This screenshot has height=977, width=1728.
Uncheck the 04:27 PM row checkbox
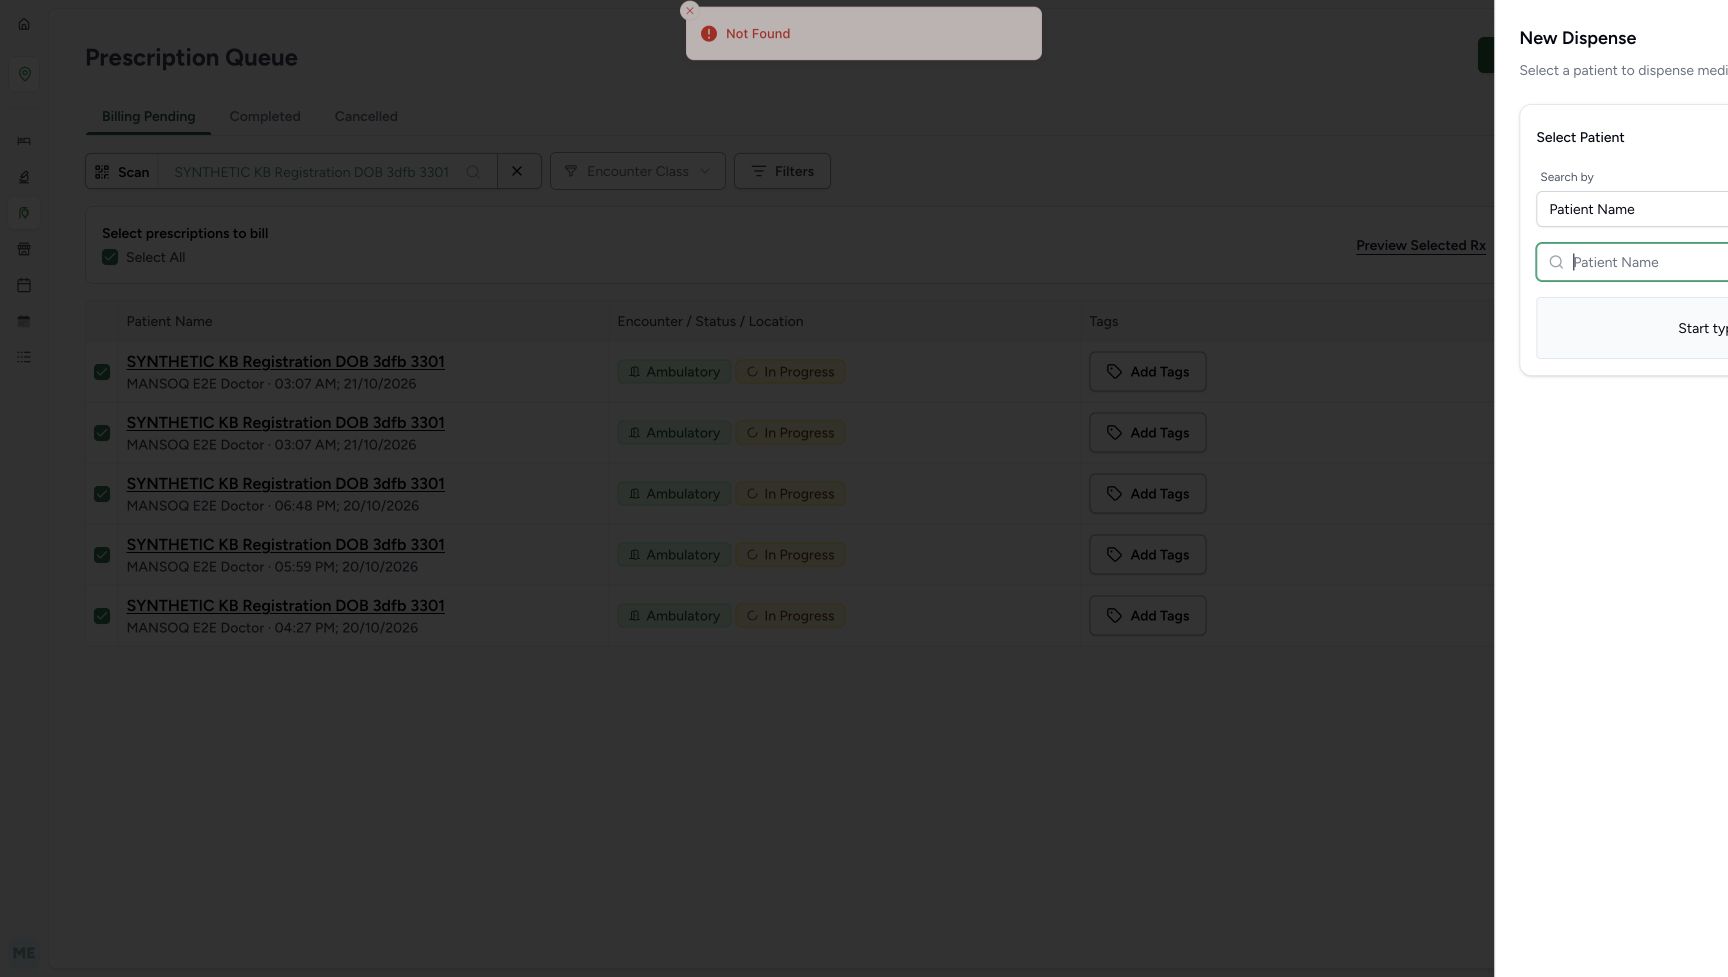click(x=102, y=616)
